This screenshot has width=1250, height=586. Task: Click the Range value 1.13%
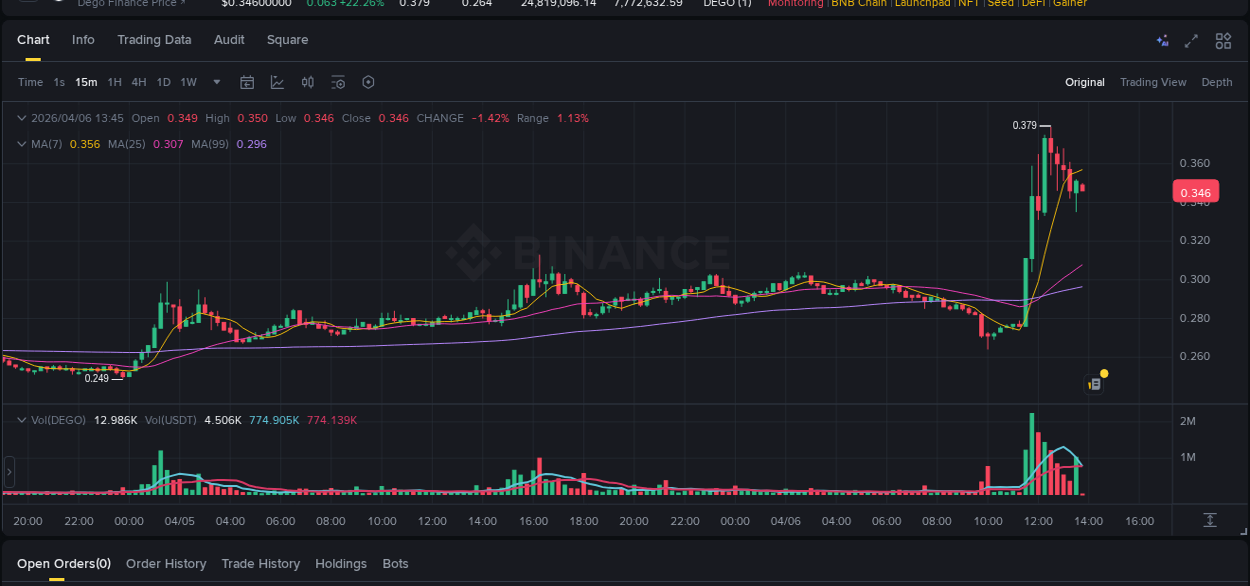coord(573,118)
